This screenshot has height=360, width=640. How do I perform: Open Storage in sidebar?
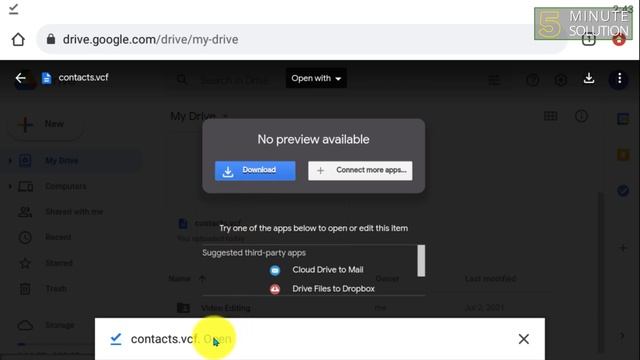[60, 325]
